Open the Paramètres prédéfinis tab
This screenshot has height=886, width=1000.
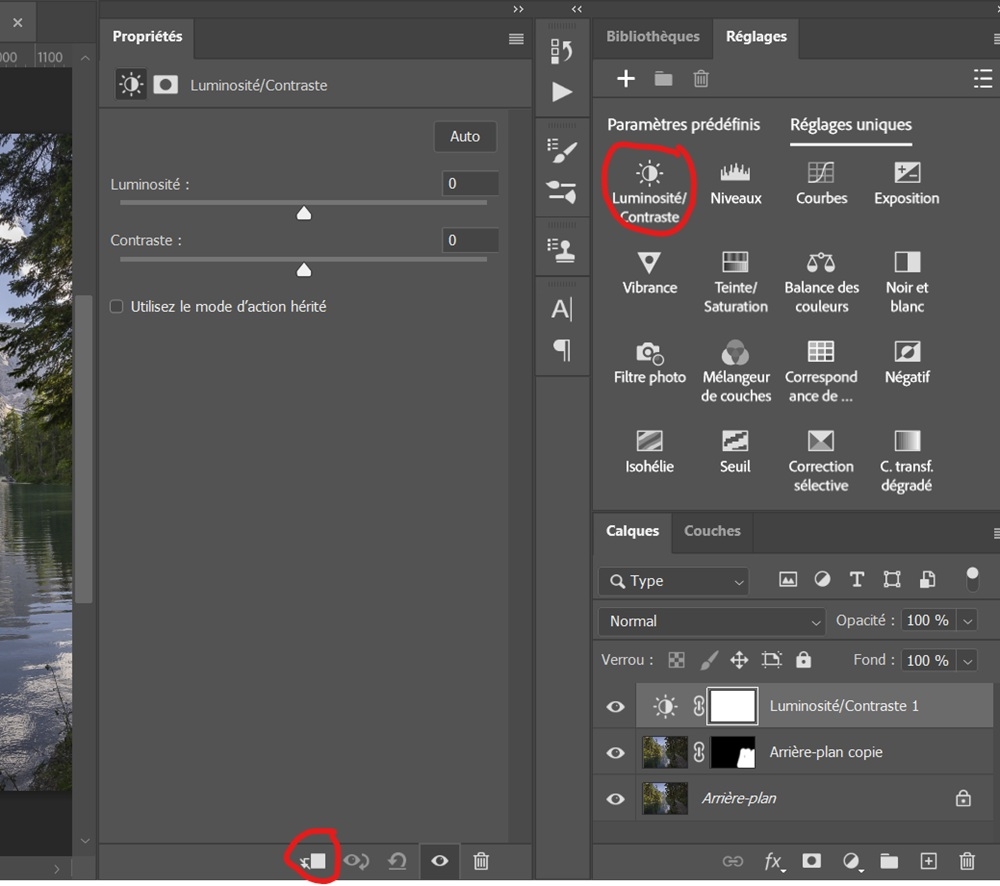click(683, 124)
